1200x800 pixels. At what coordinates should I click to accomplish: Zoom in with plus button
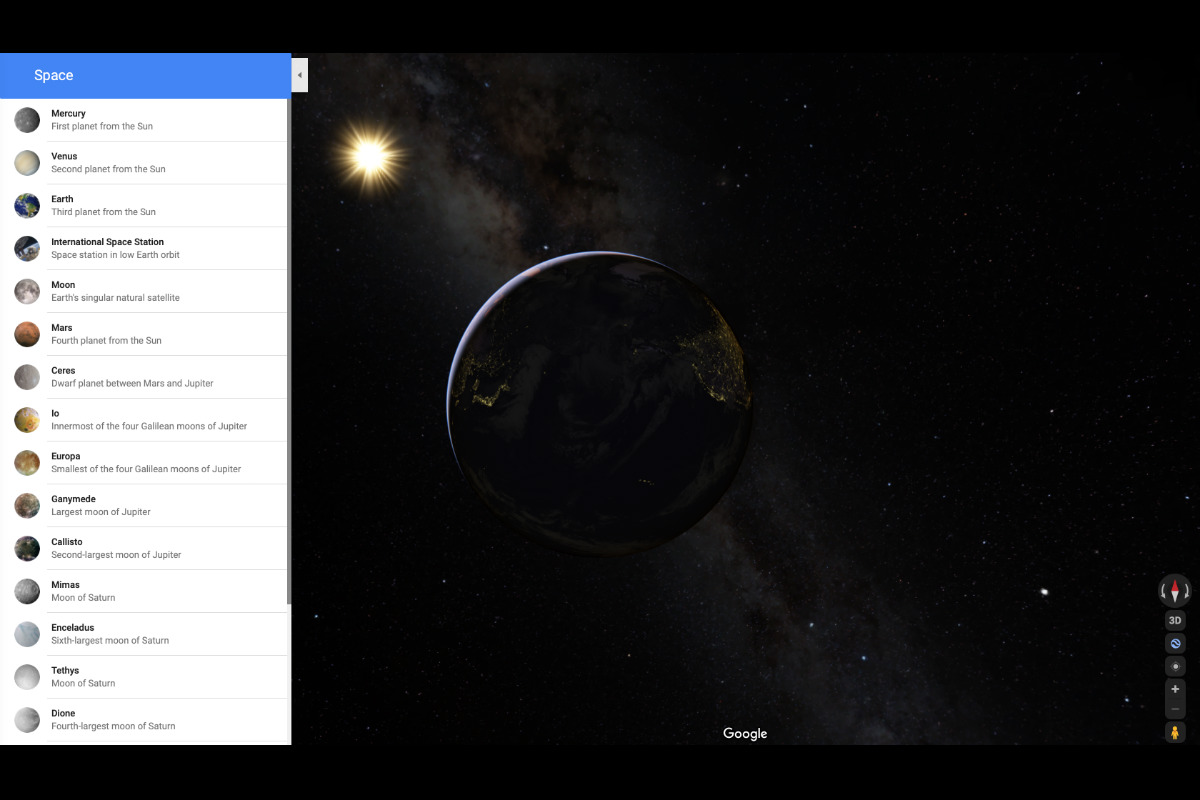pyautogui.click(x=1175, y=689)
